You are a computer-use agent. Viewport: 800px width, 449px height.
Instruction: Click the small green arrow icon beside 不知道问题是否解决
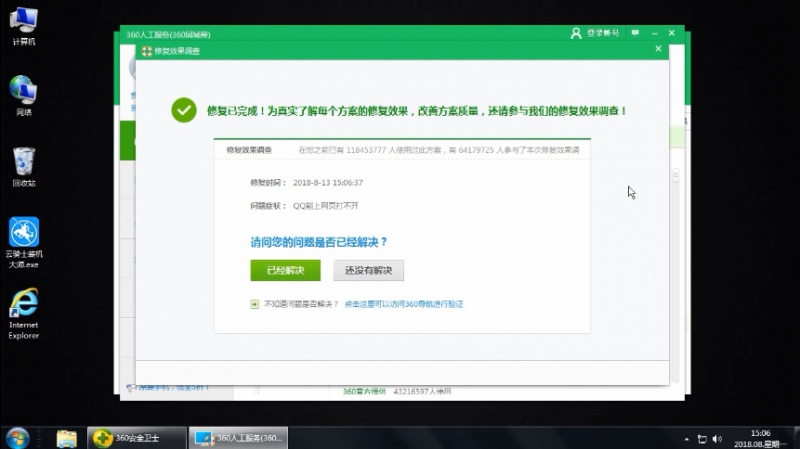(255, 304)
